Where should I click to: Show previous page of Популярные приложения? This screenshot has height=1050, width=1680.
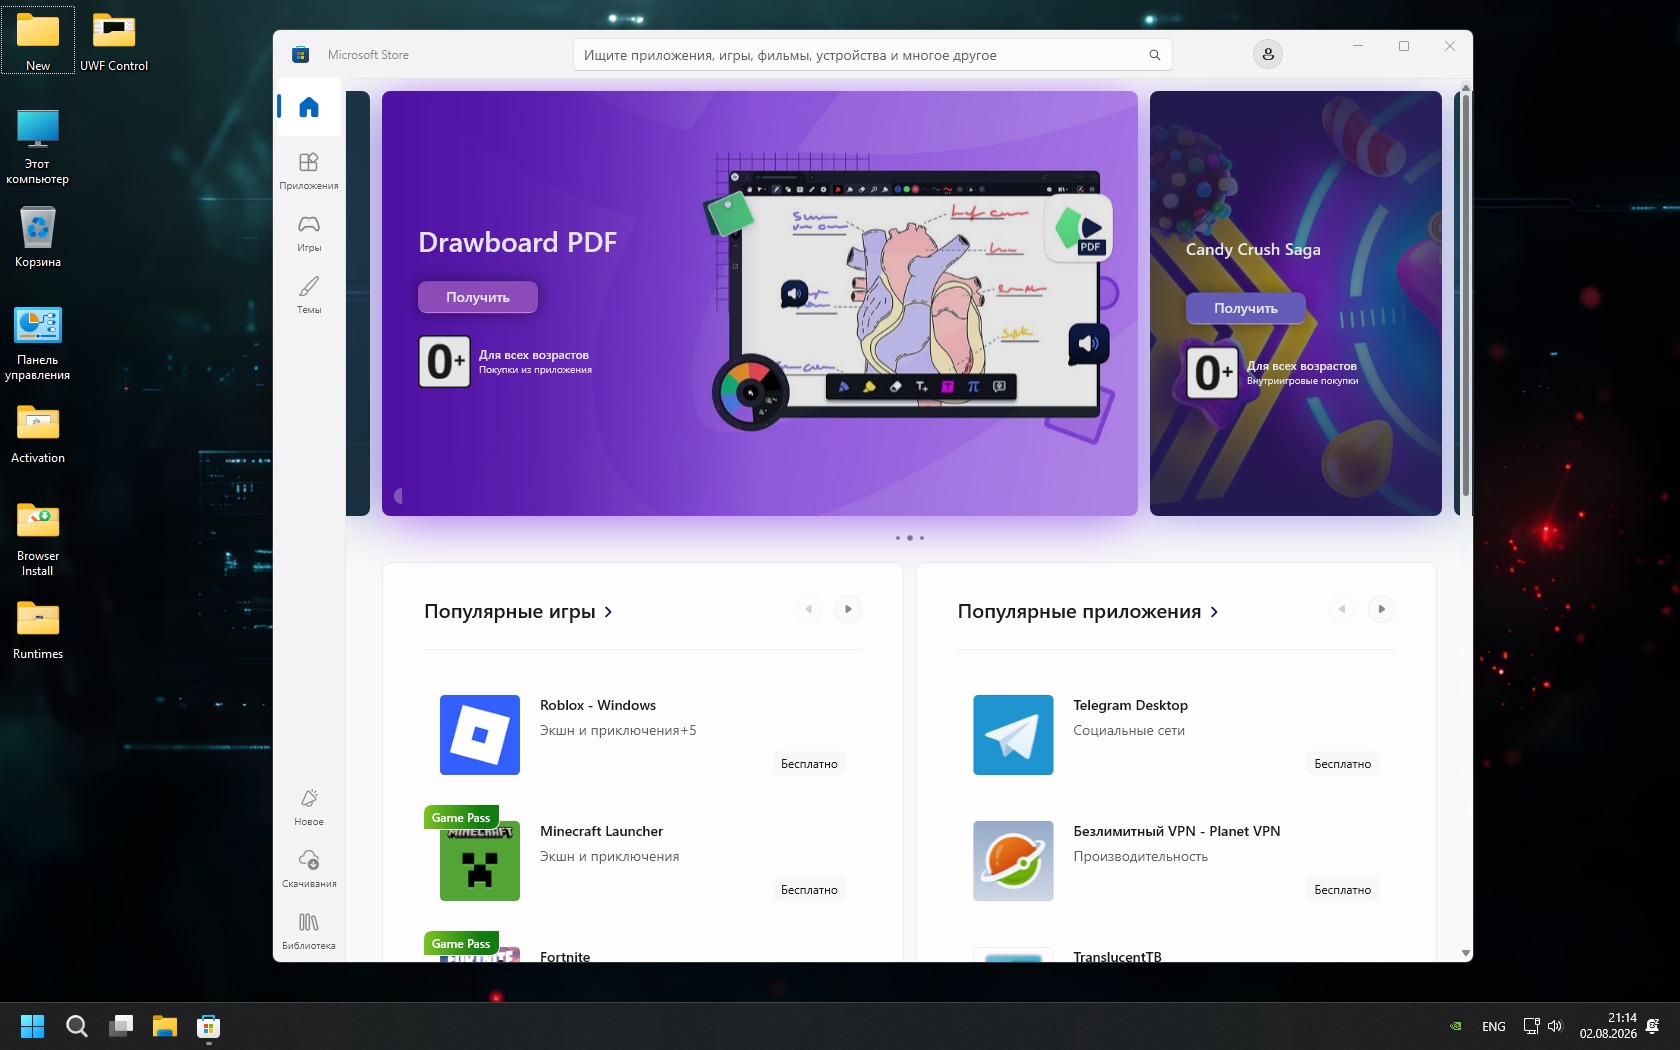(x=1342, y=609)
